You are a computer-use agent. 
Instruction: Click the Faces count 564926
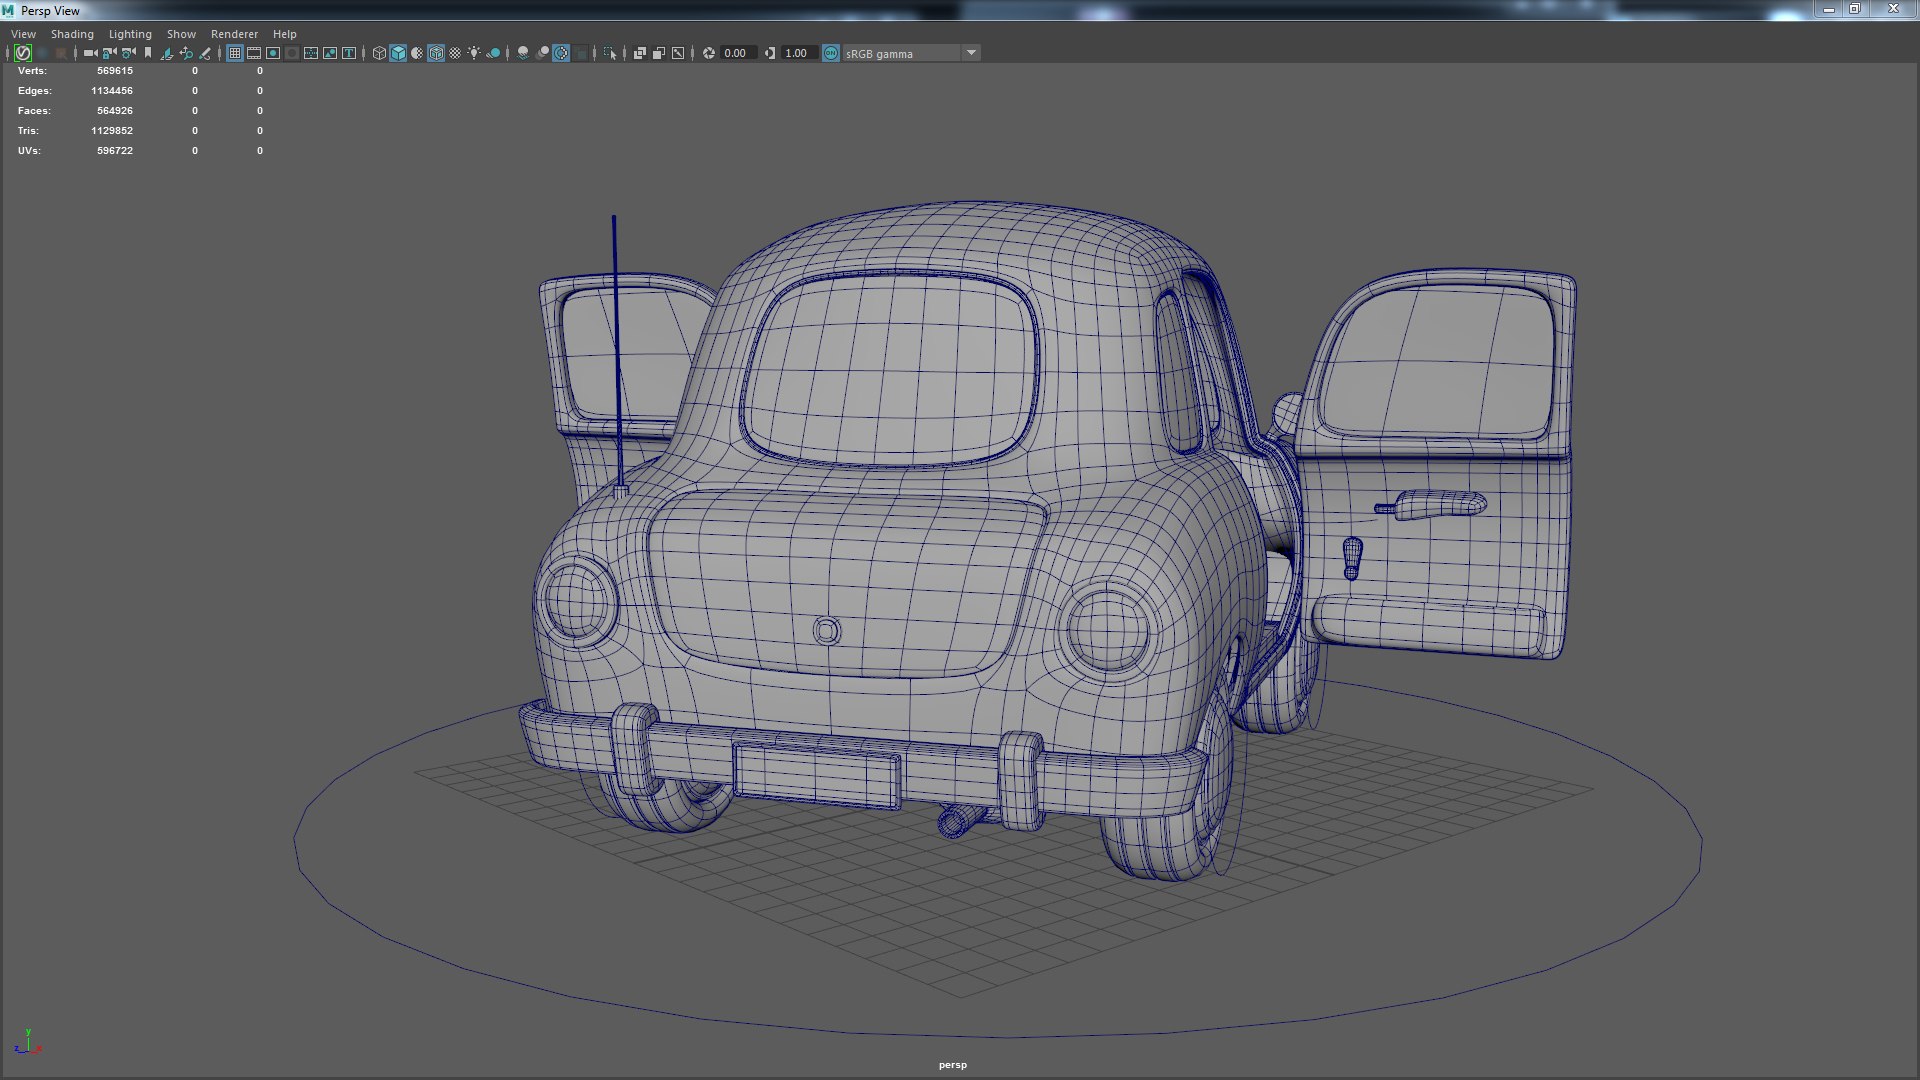pos(115,111)
